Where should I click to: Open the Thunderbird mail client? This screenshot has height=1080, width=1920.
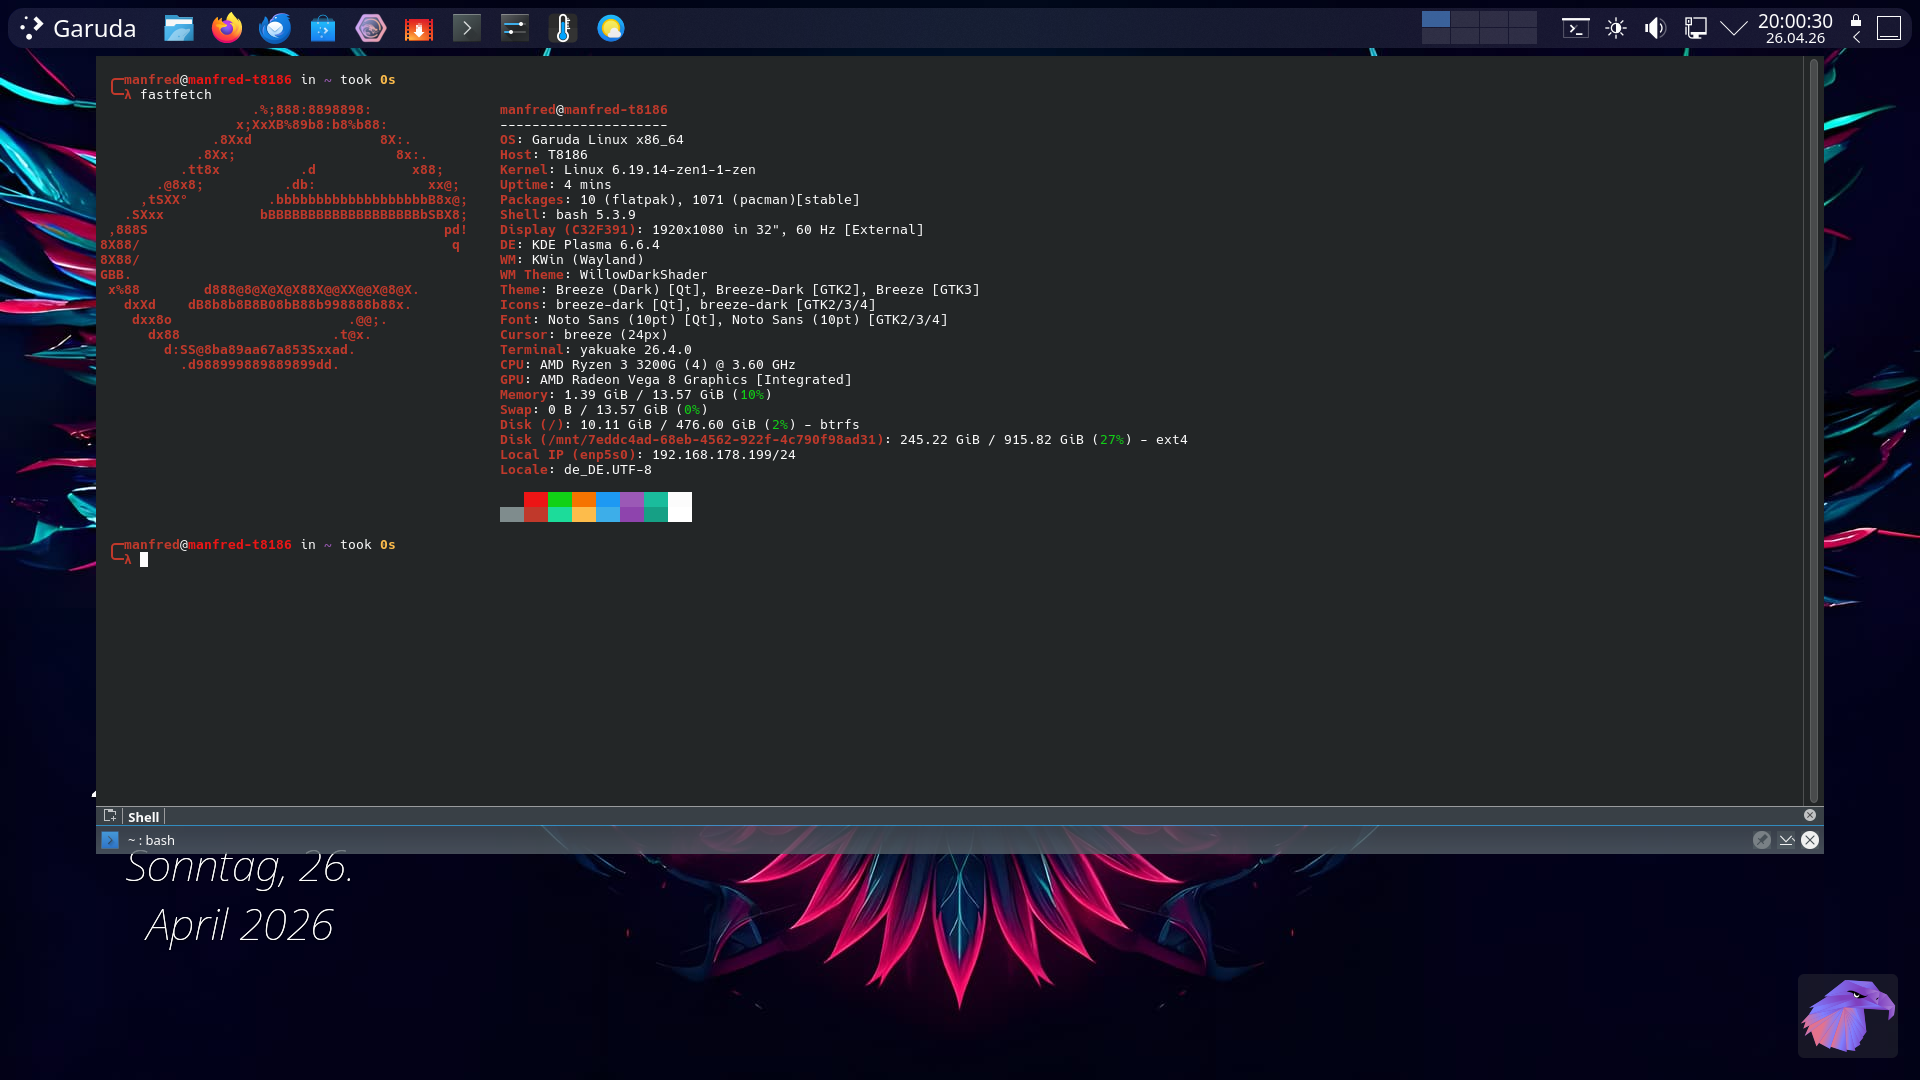click(275, 28)
